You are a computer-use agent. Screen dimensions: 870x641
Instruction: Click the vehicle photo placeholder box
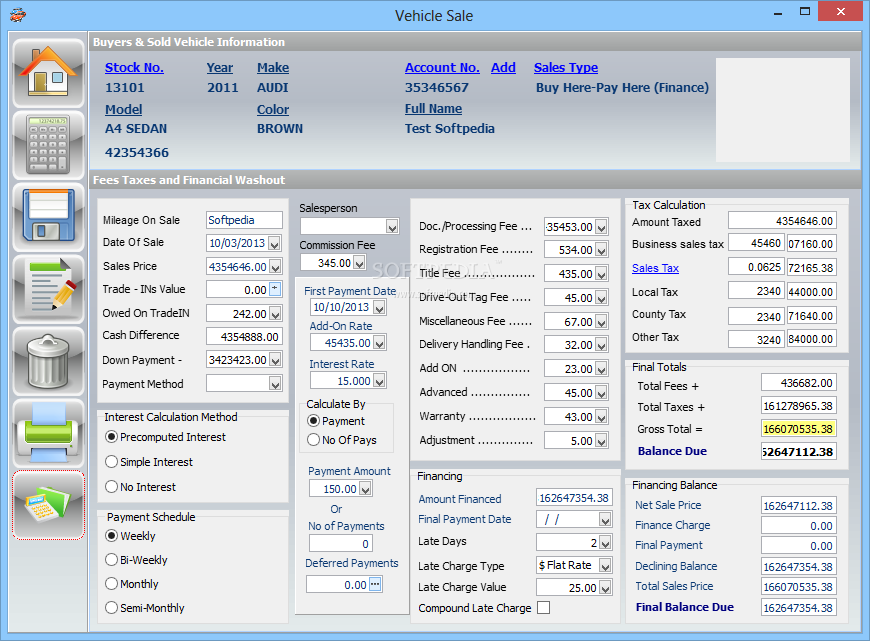point(782,110)
